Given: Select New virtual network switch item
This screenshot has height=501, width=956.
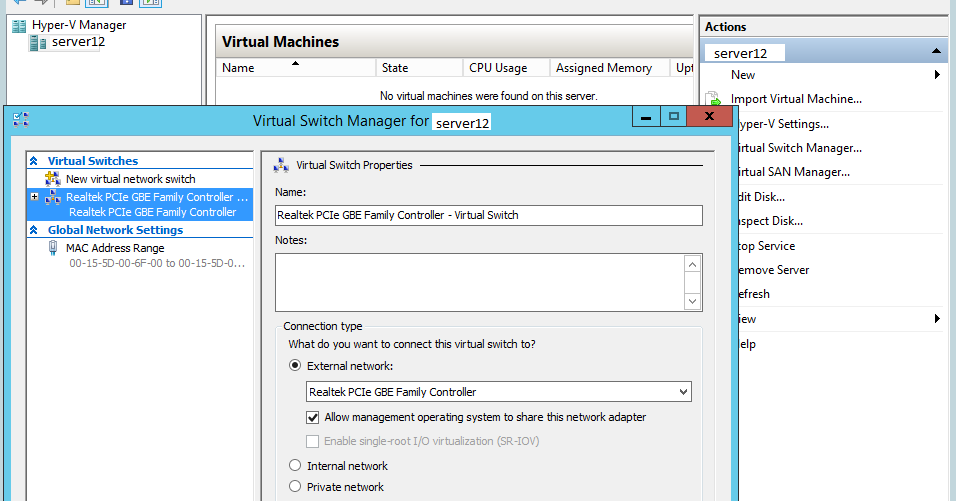Looking at the screenshot, I should (130, 179).
